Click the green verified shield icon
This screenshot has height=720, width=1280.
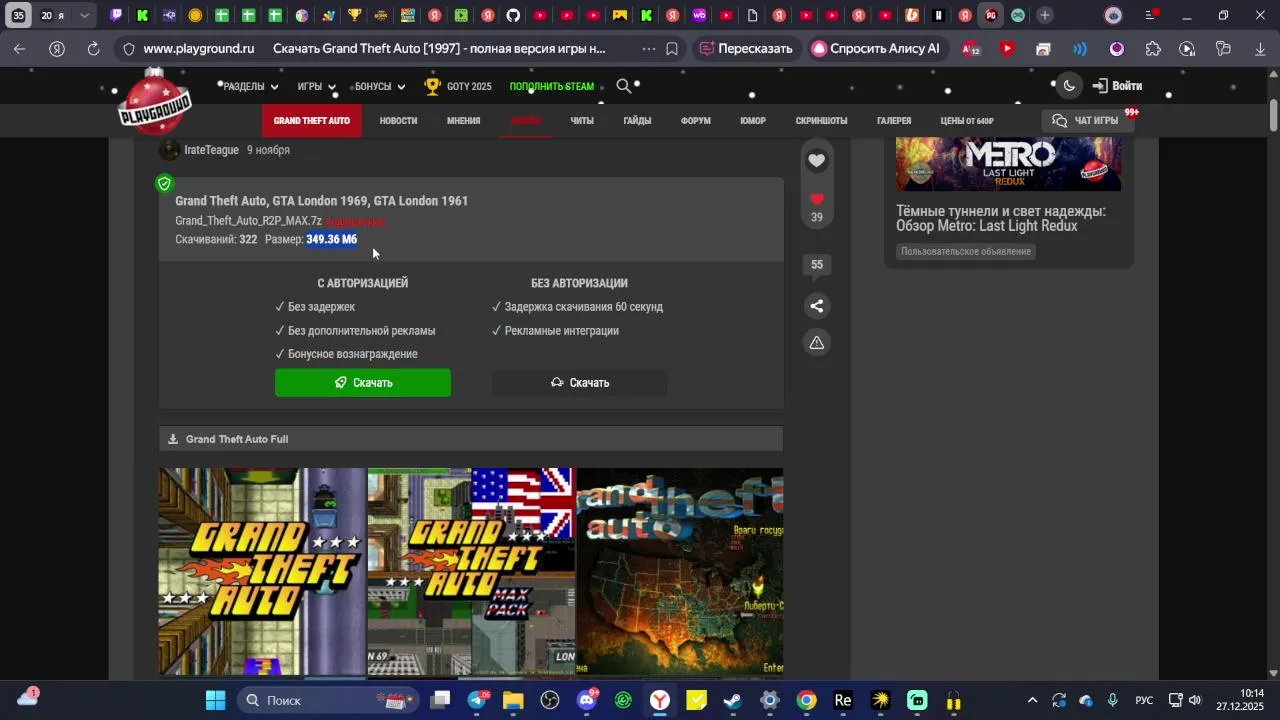click(x=165, y=183)
